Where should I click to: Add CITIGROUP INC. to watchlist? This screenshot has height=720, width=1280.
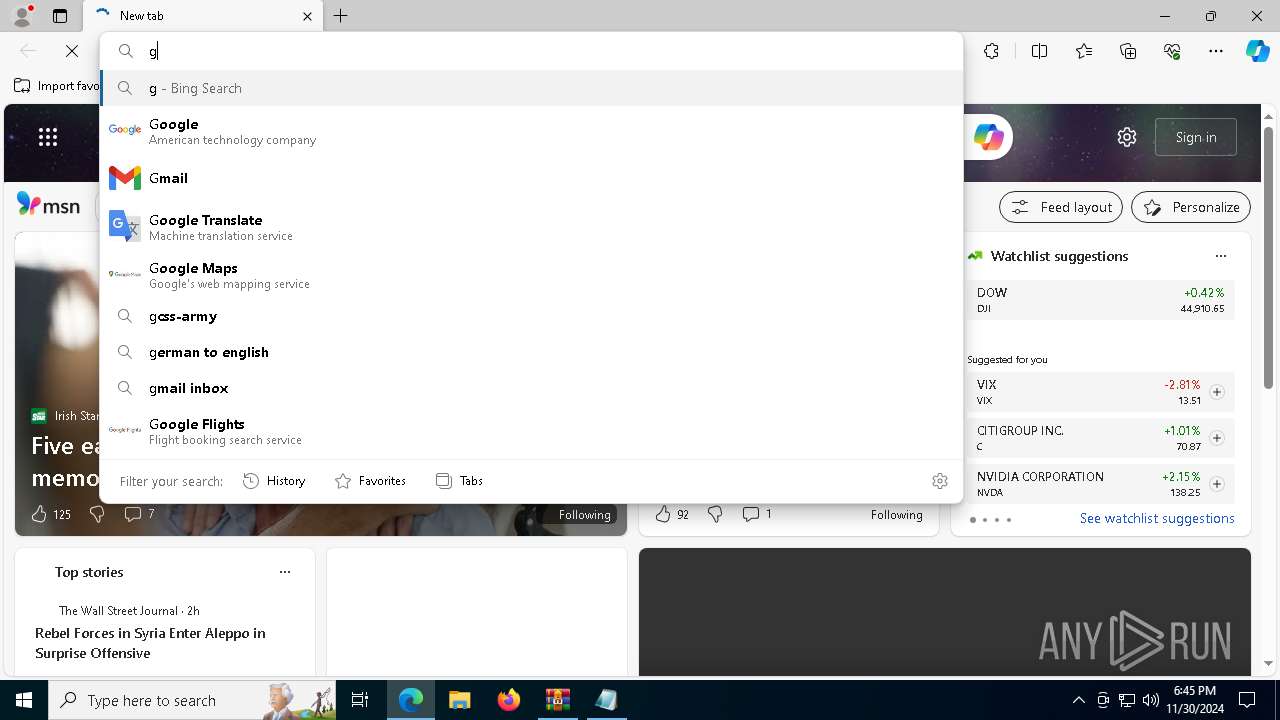(1217, 438)
